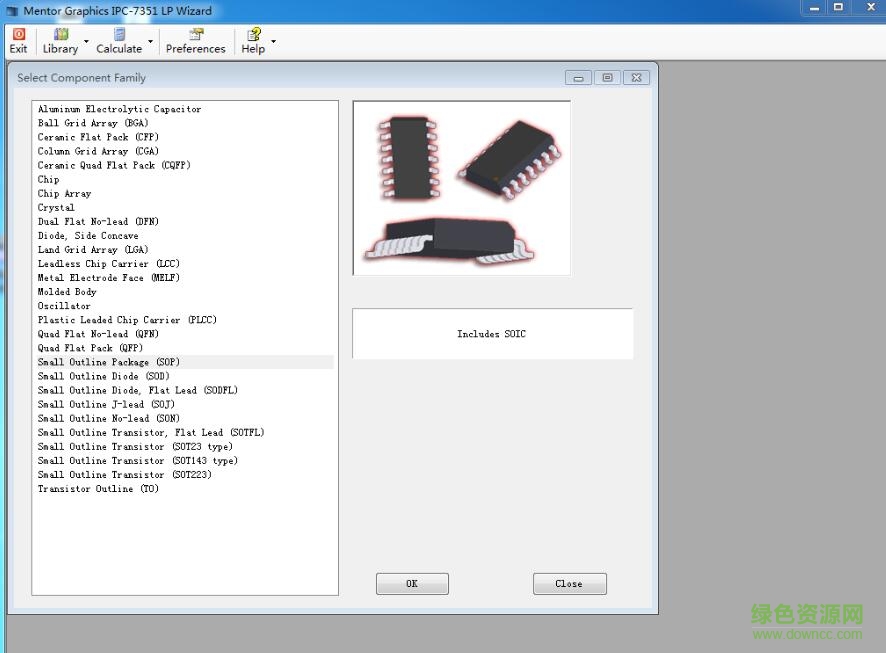This screenshot has height=653, width=886.
Task: Select the Crystal component family
Action: point(57,207)
